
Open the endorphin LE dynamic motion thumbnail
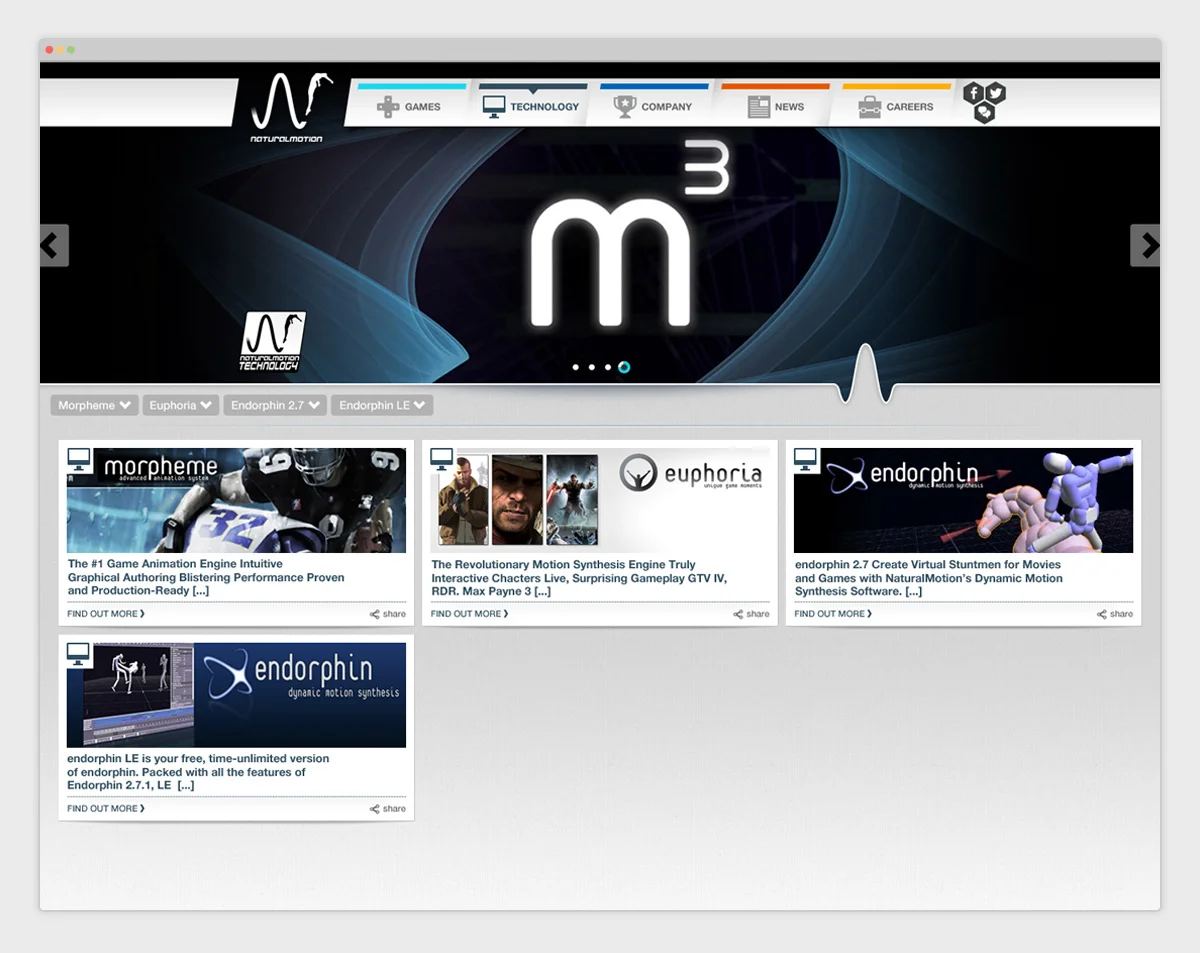tap(236, 695)
